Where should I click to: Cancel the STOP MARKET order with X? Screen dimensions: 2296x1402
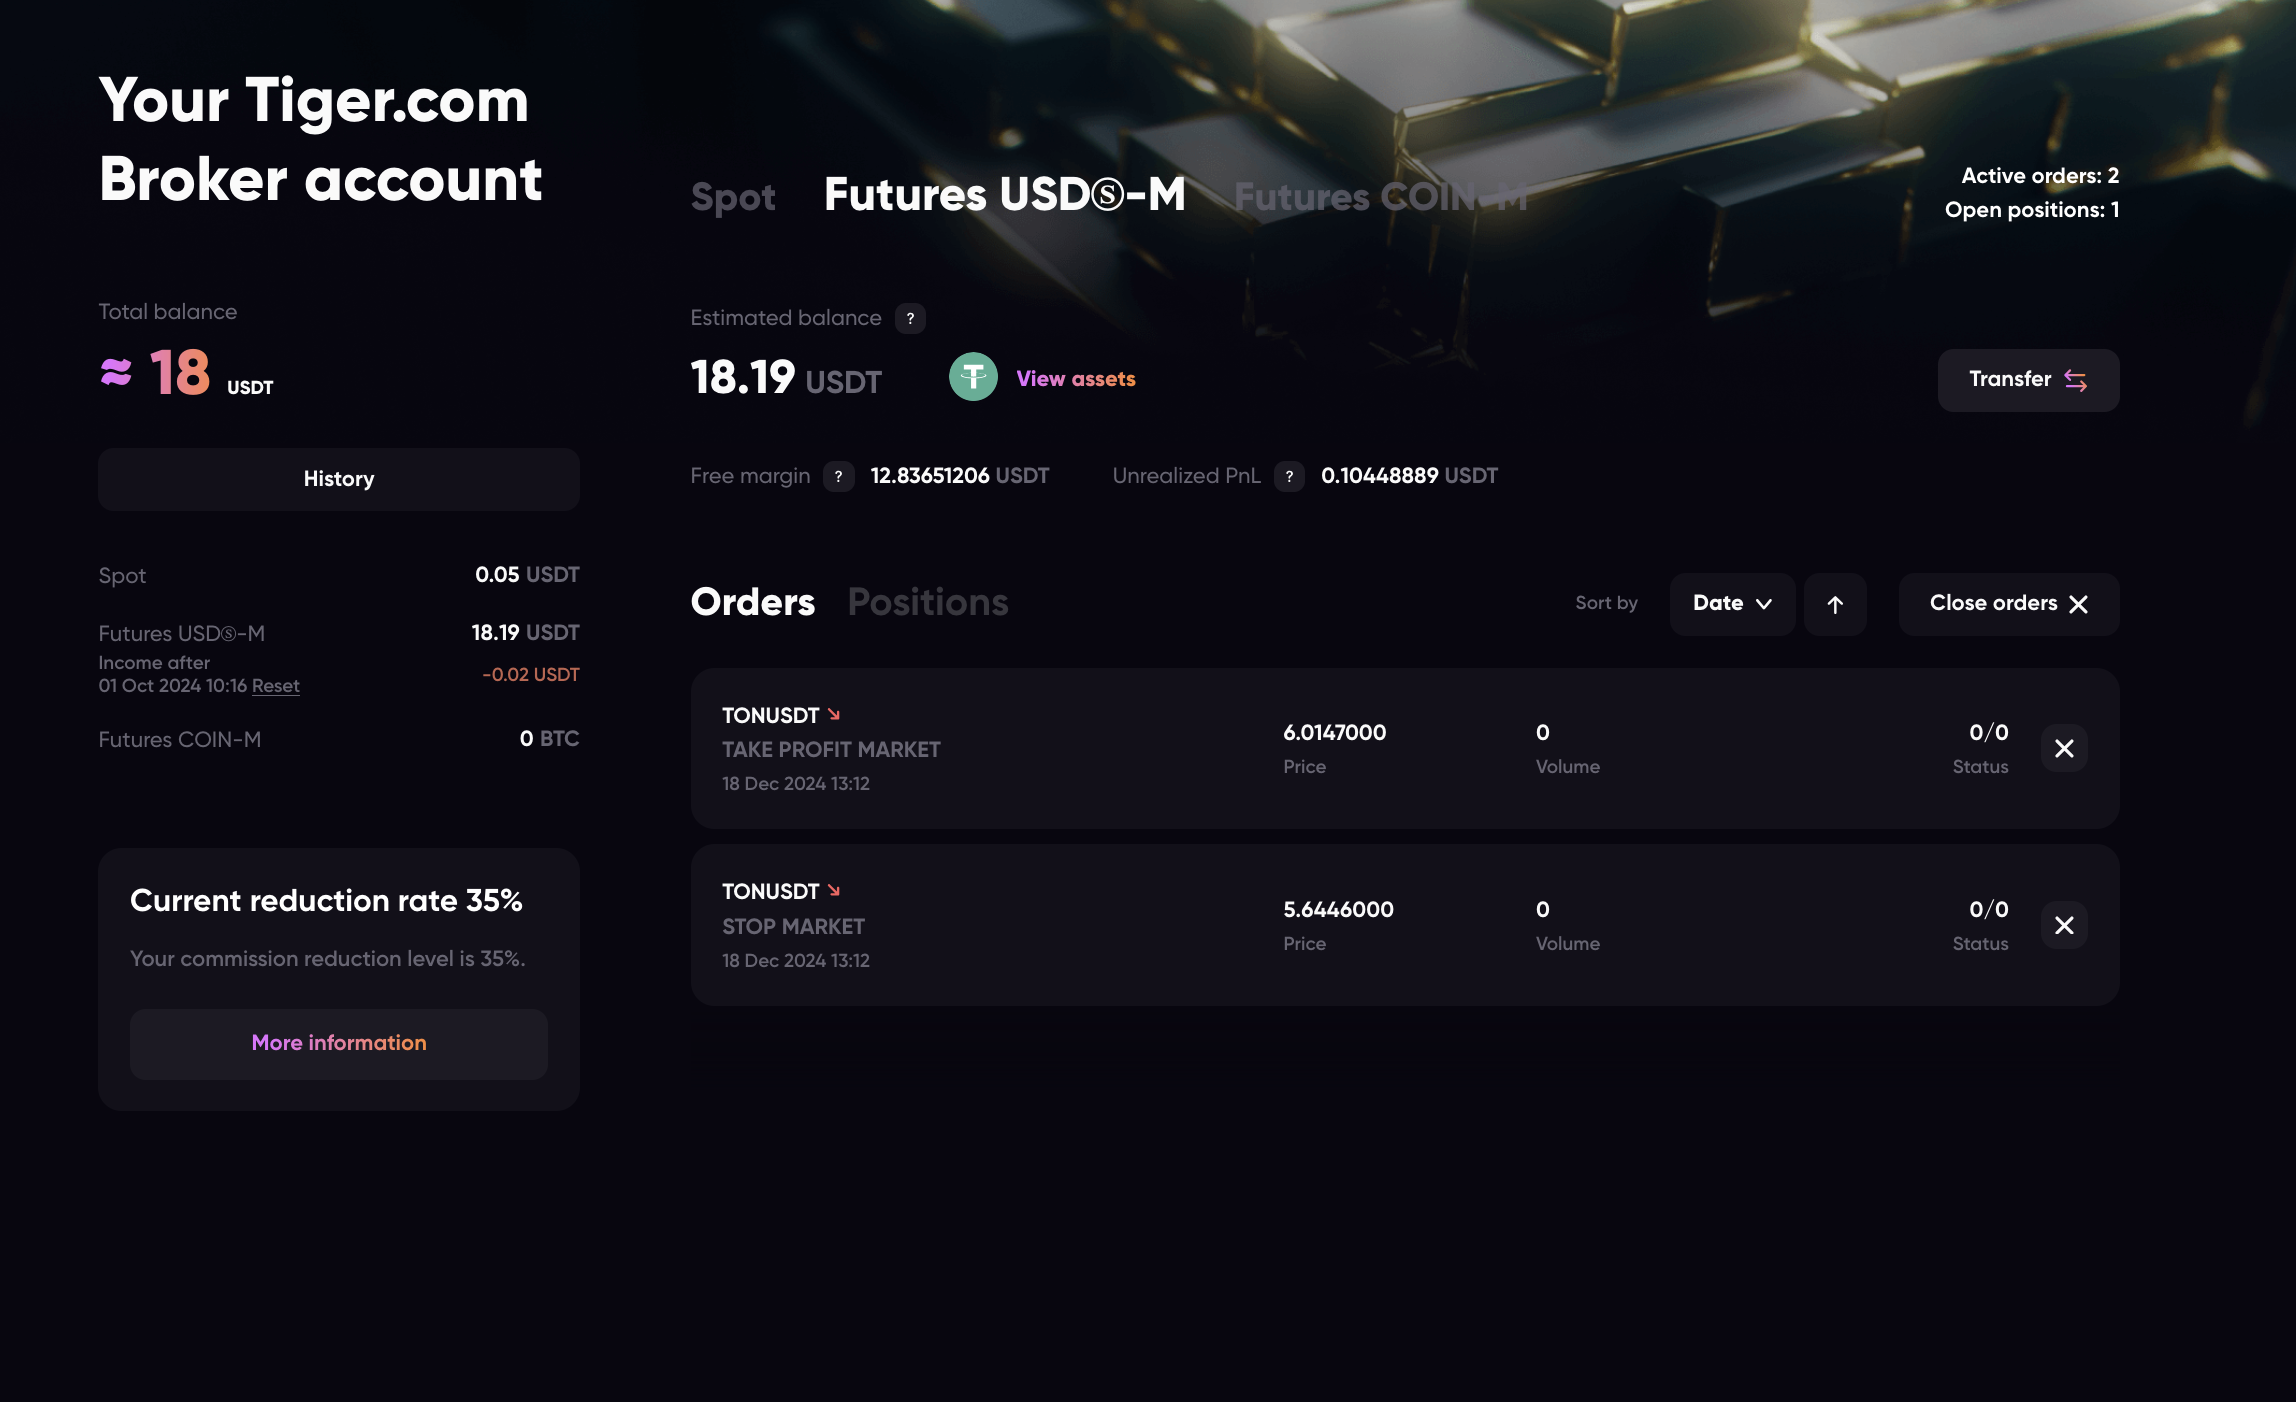tap(2063, 926)
